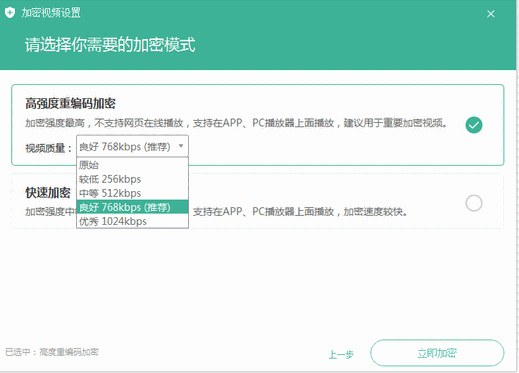Click the 请选择你需要的加密模式 header text
Viewport: 519px width, 373px height.
pyautogui.click(x=110, y=45)
